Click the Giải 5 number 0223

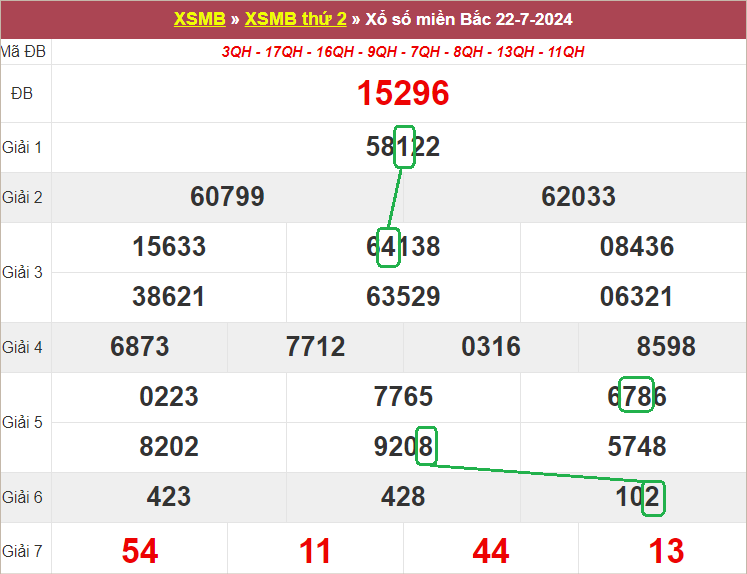pyautogui.click(x=169, y=397)
